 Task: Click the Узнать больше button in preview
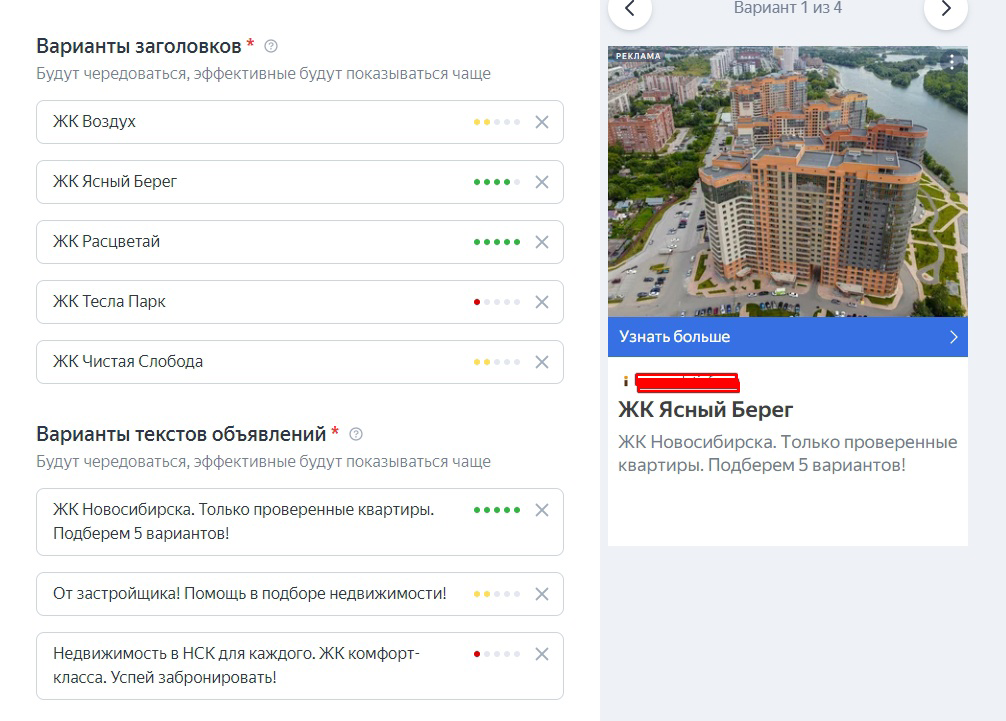click(788, 337)
